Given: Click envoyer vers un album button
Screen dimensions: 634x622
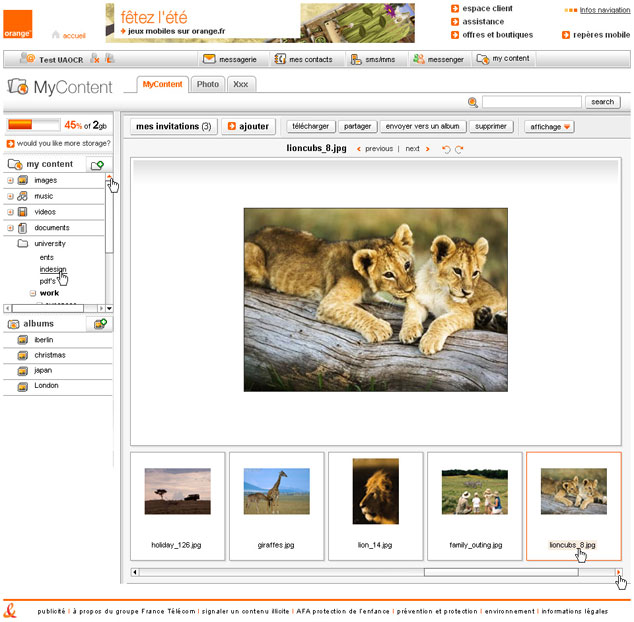Looking at the screenshot, I should pyautogui.click(x=423, y=127).
